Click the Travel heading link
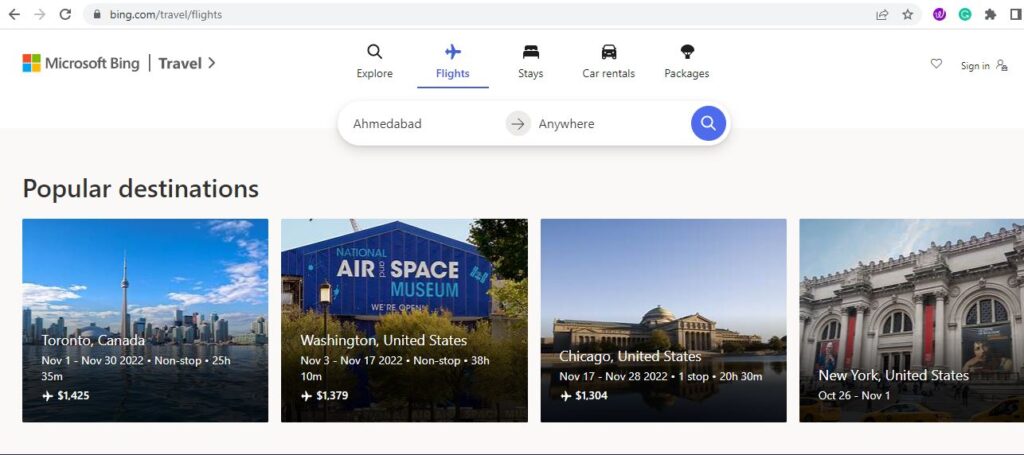1024x455 pixels. pyautogui.click(x=180, y=63)
